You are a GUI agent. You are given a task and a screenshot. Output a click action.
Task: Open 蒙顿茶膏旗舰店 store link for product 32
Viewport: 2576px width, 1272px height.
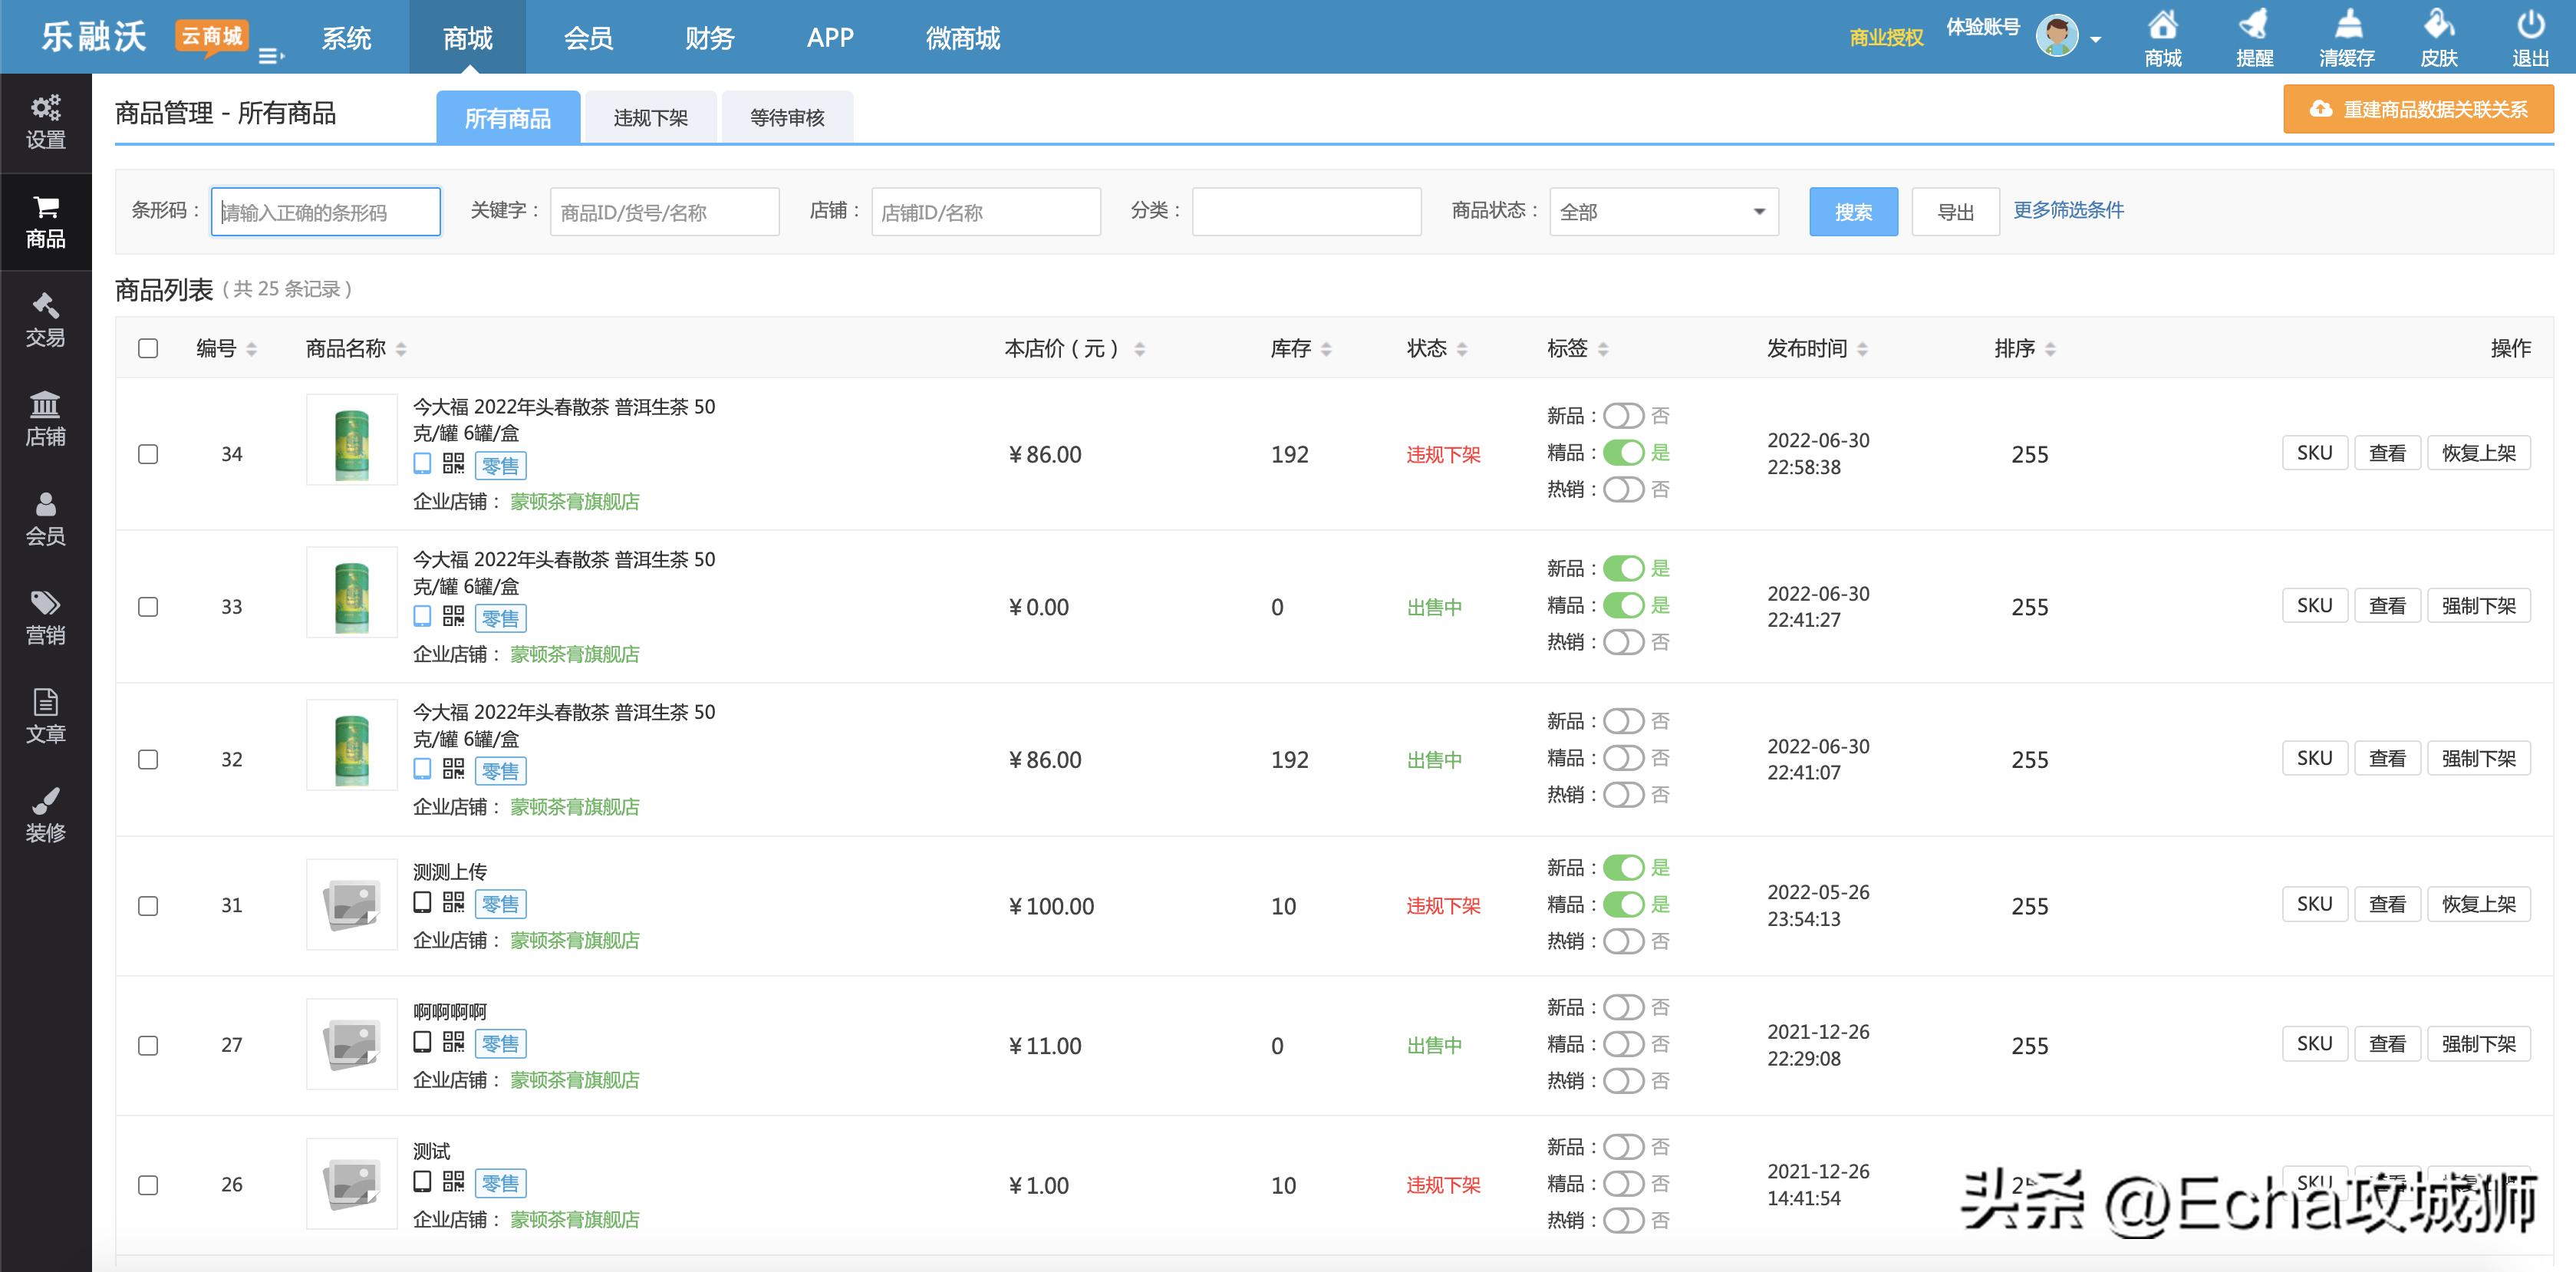point(575,806)
